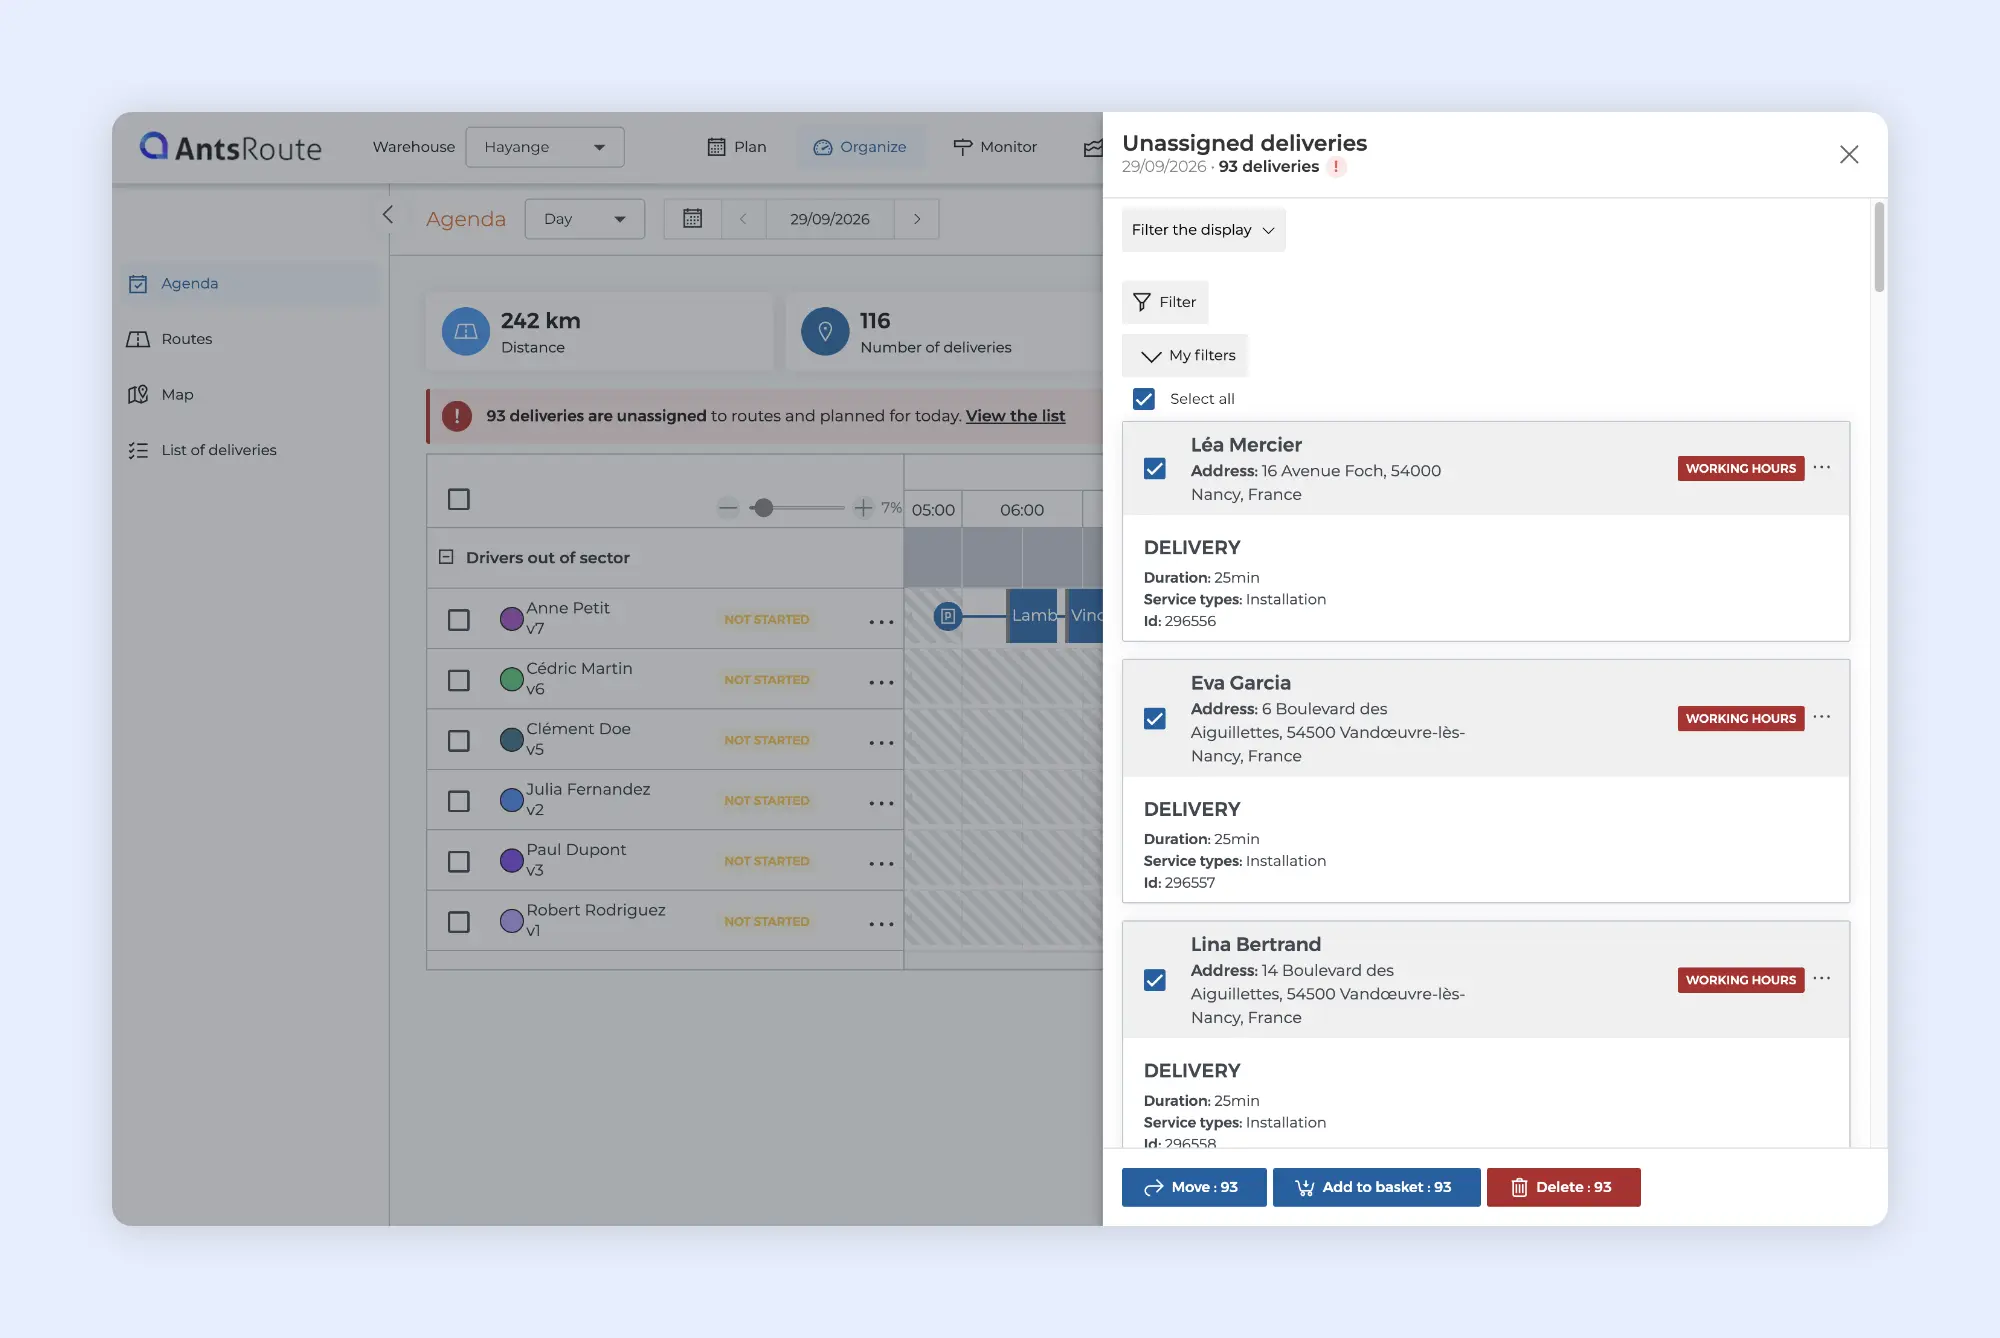
Task: Click Anne Petit's purple driver avatar
Action: click(512, 619)
